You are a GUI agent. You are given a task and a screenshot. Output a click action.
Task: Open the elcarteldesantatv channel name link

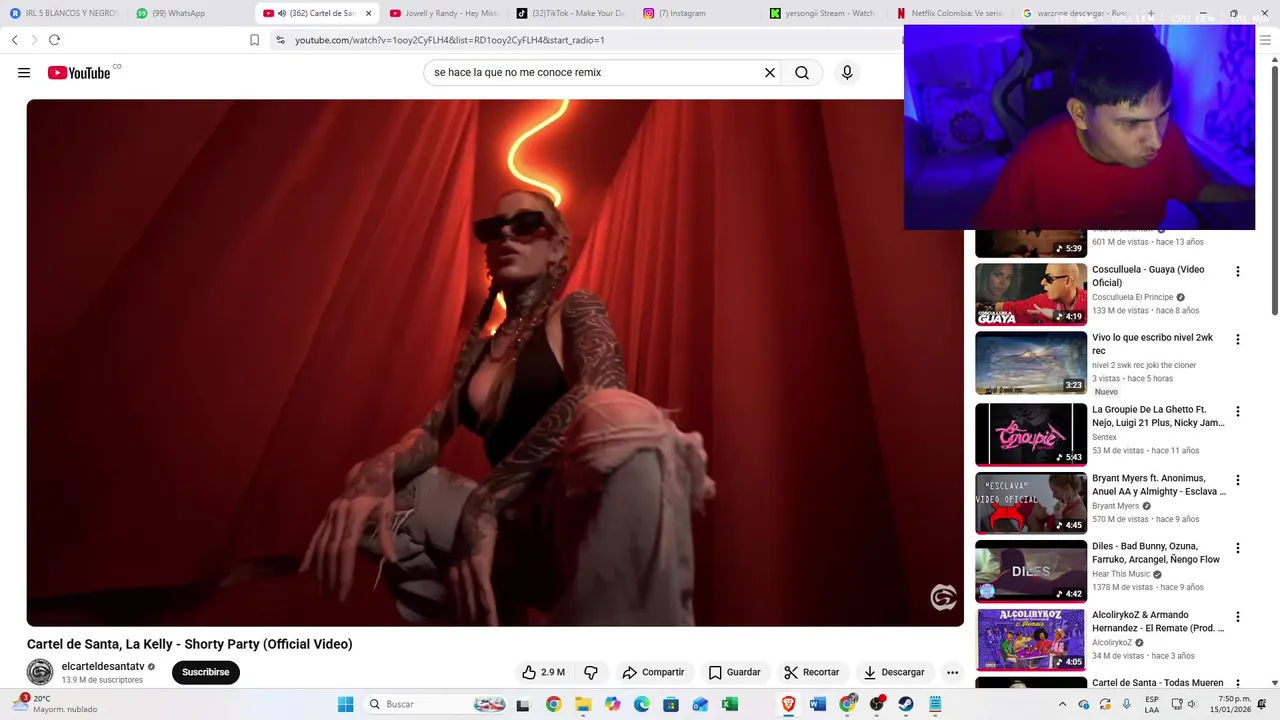tap(103, 666)
